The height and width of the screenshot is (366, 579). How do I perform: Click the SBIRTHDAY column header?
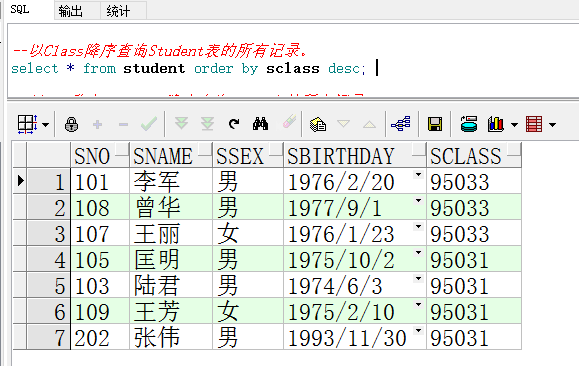click(x=354, y=155)
